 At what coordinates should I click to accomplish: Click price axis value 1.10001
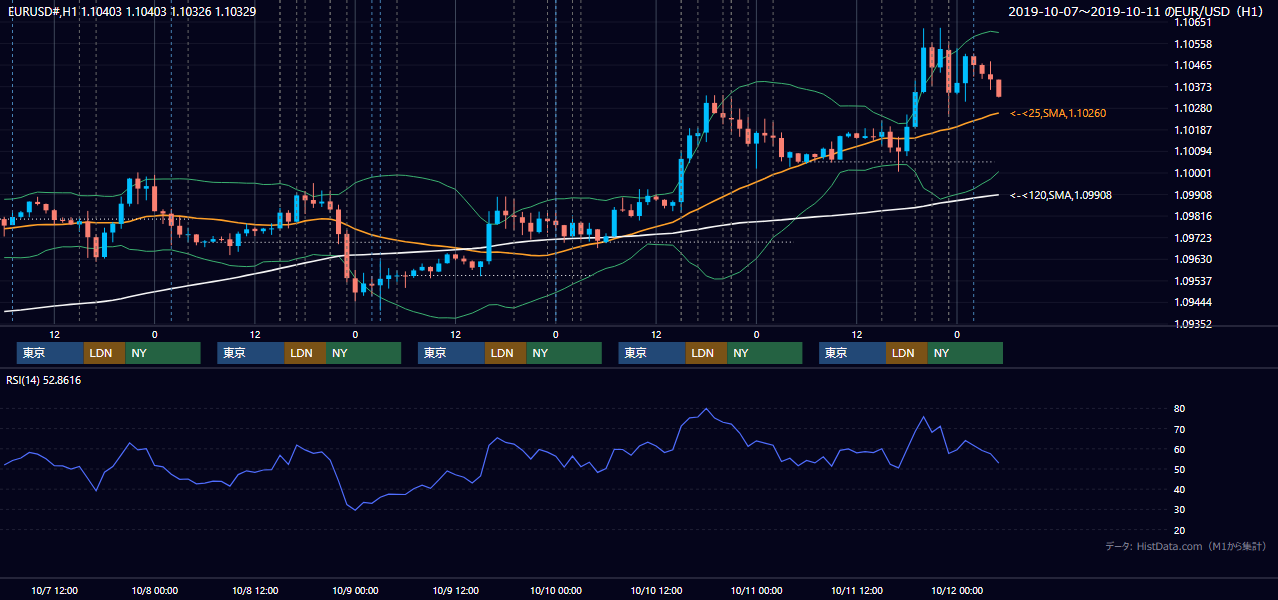pyautogui.click(x=1194, y=173)
